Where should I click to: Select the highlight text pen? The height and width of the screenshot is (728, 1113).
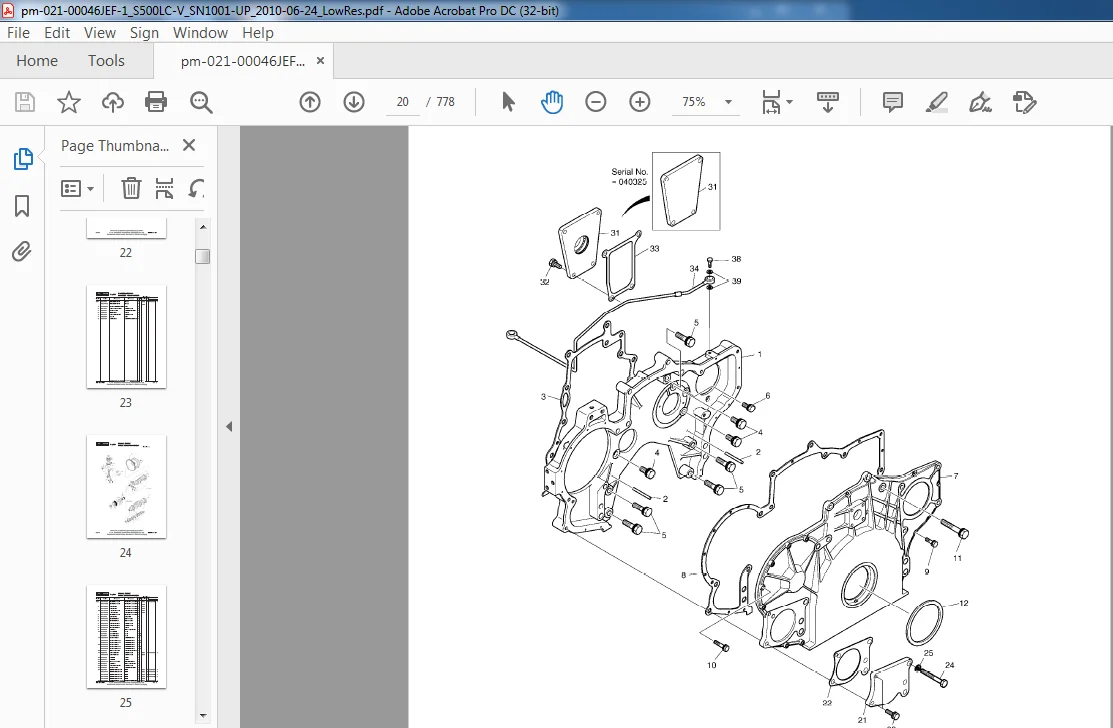[937, 102]
